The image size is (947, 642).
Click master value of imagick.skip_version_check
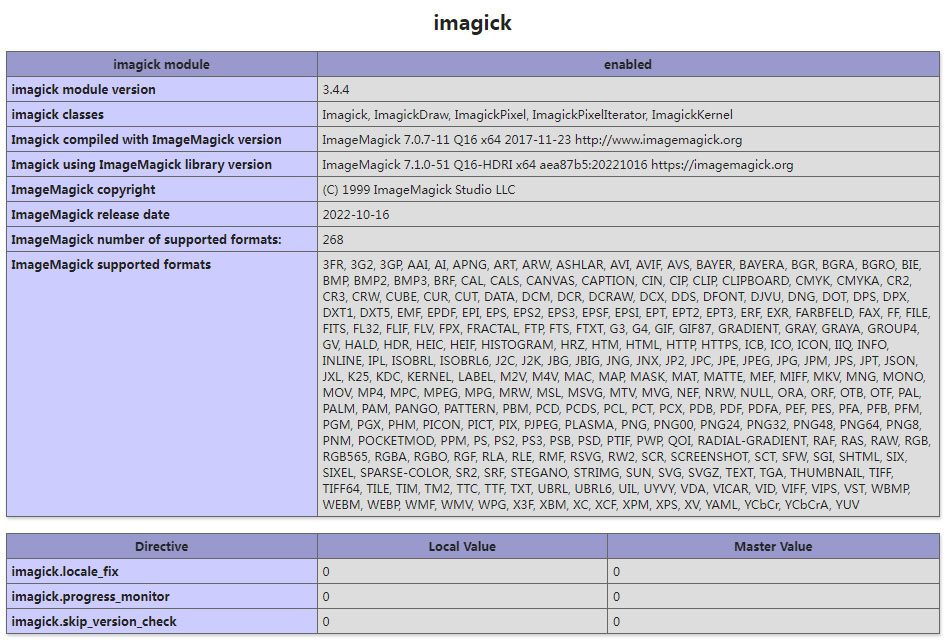tap(617, 621)
